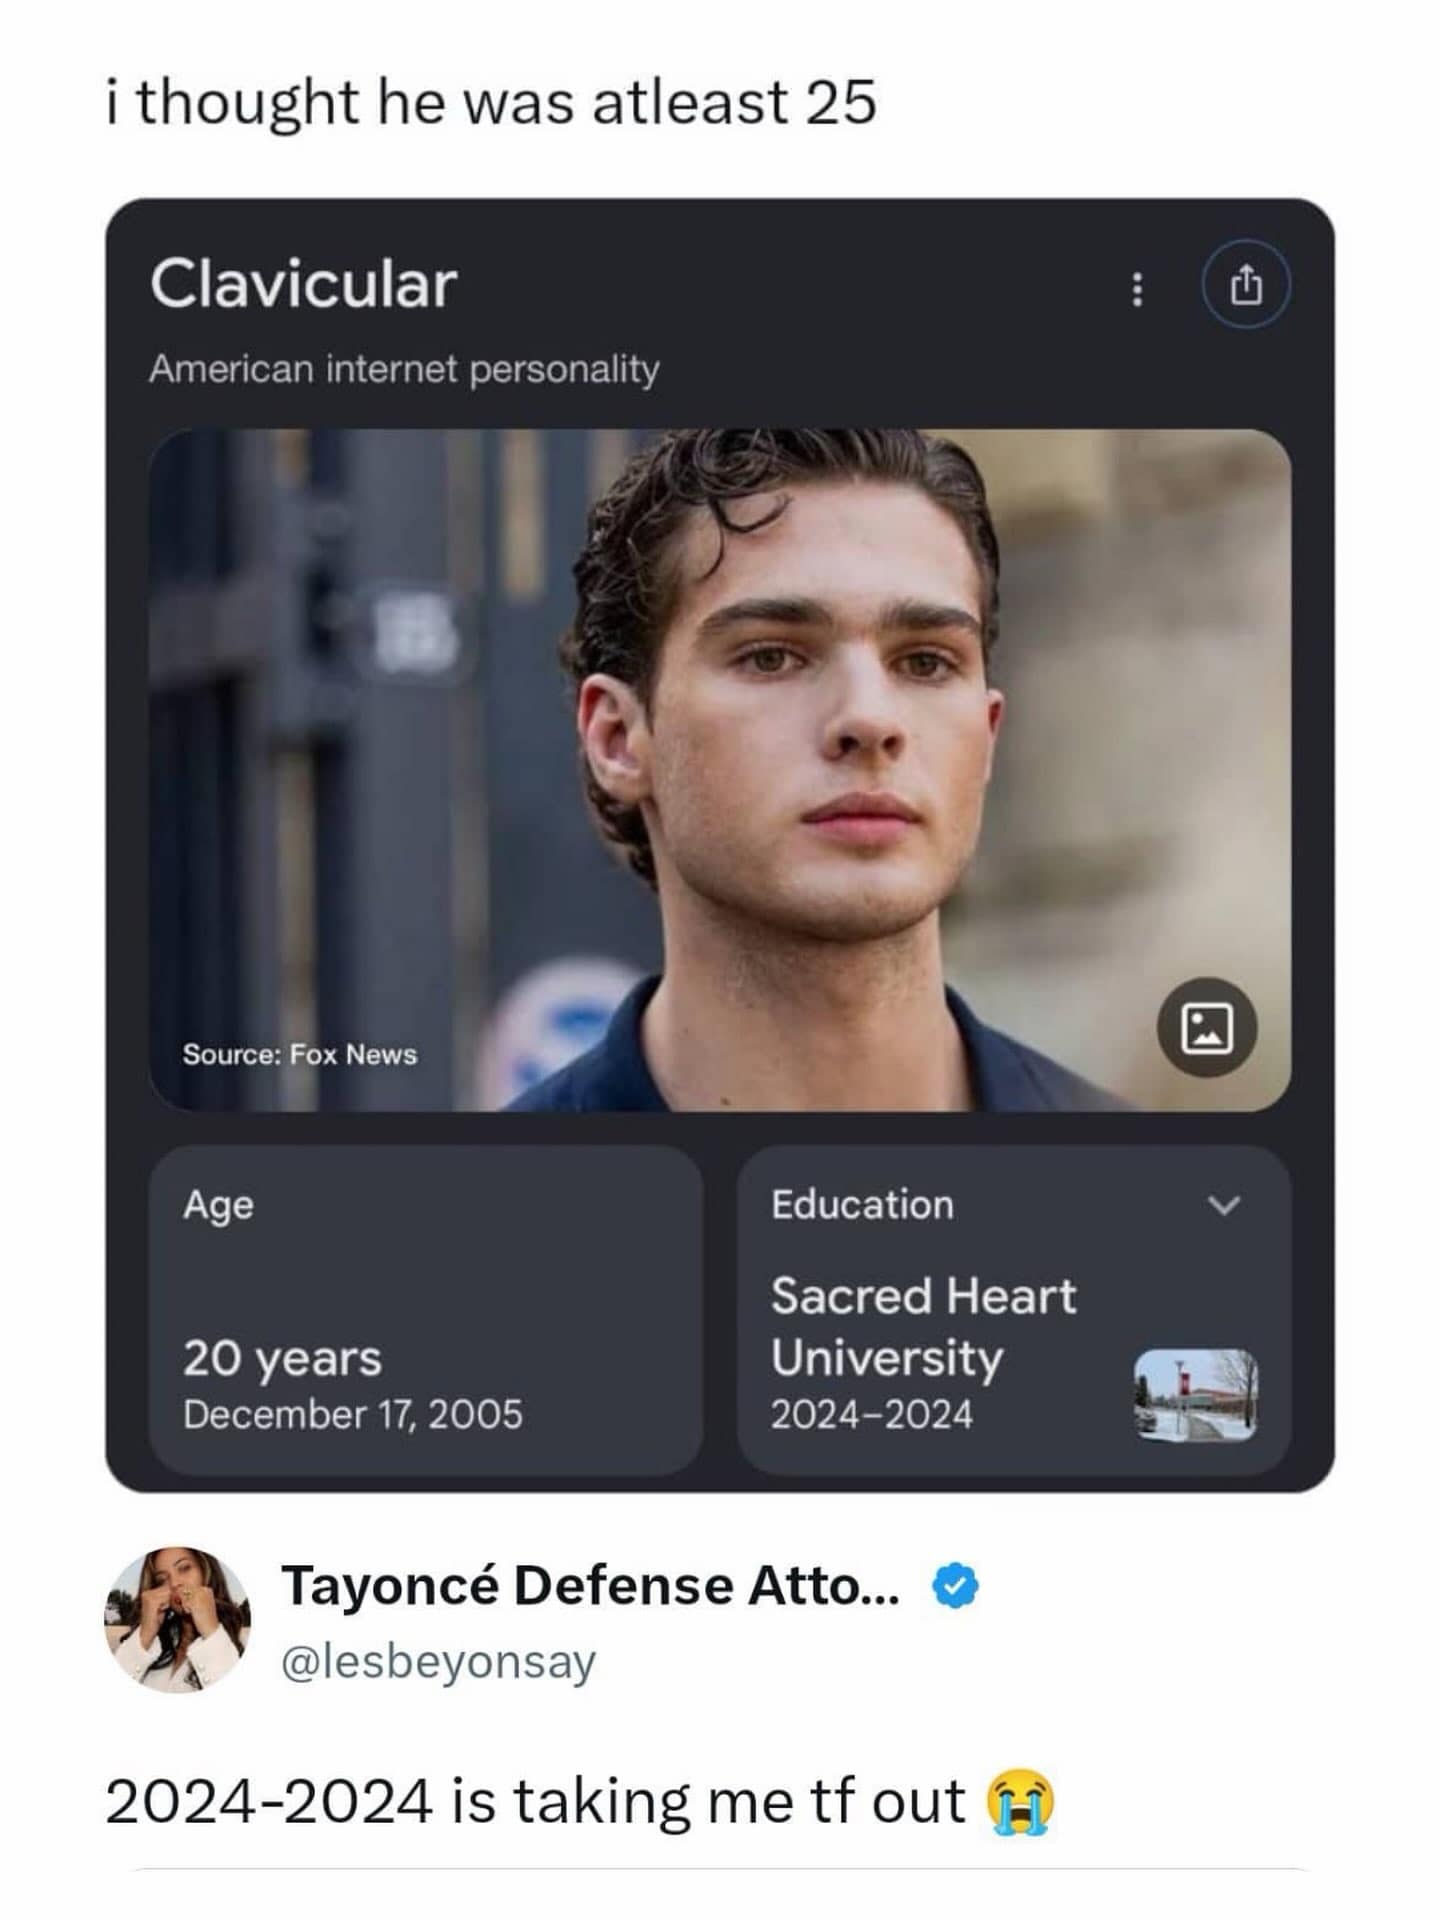Open the @lesbeyonsay handle
The height and width of the screenshot is (1920, 1440).
coord(439,1661)
